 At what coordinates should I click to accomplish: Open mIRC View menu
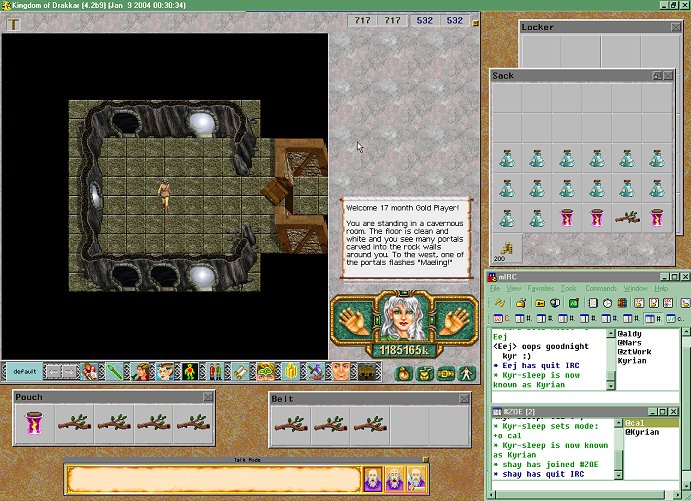click(513, 288)
